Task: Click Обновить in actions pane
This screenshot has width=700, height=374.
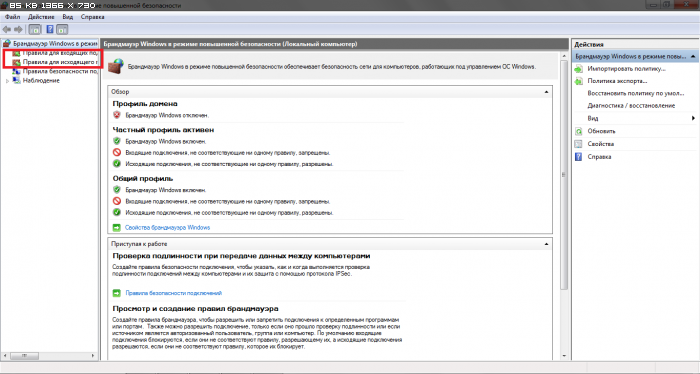Action: point(601,131)
